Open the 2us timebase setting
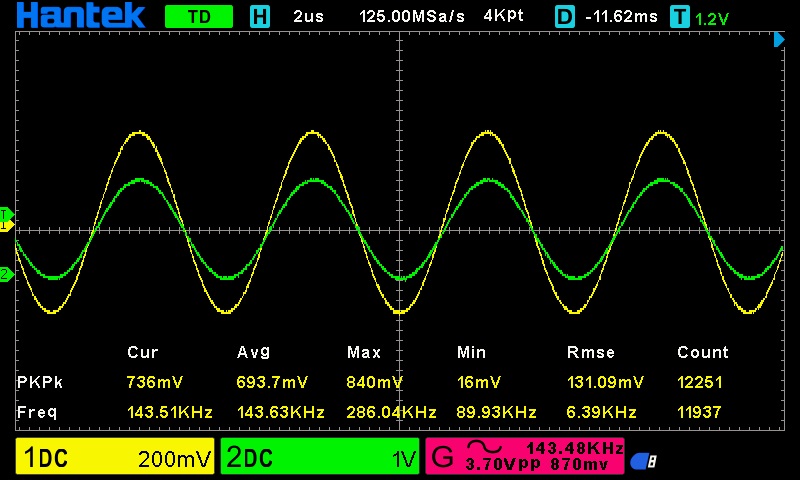The image size is (800, 480). tap(309, 17)
